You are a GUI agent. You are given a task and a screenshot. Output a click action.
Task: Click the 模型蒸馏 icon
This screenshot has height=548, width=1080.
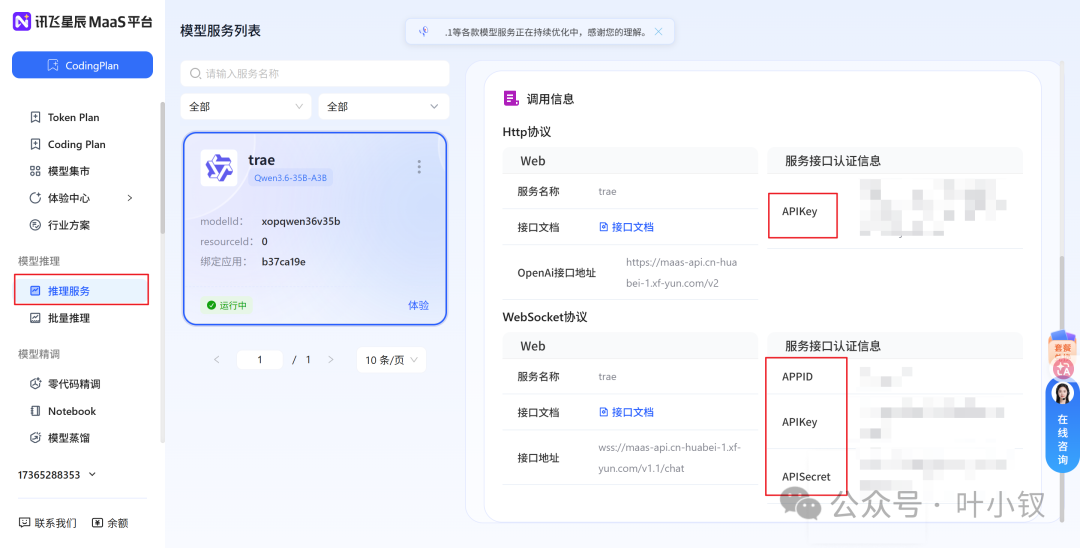pyautogui.click(x=35, y=438)
